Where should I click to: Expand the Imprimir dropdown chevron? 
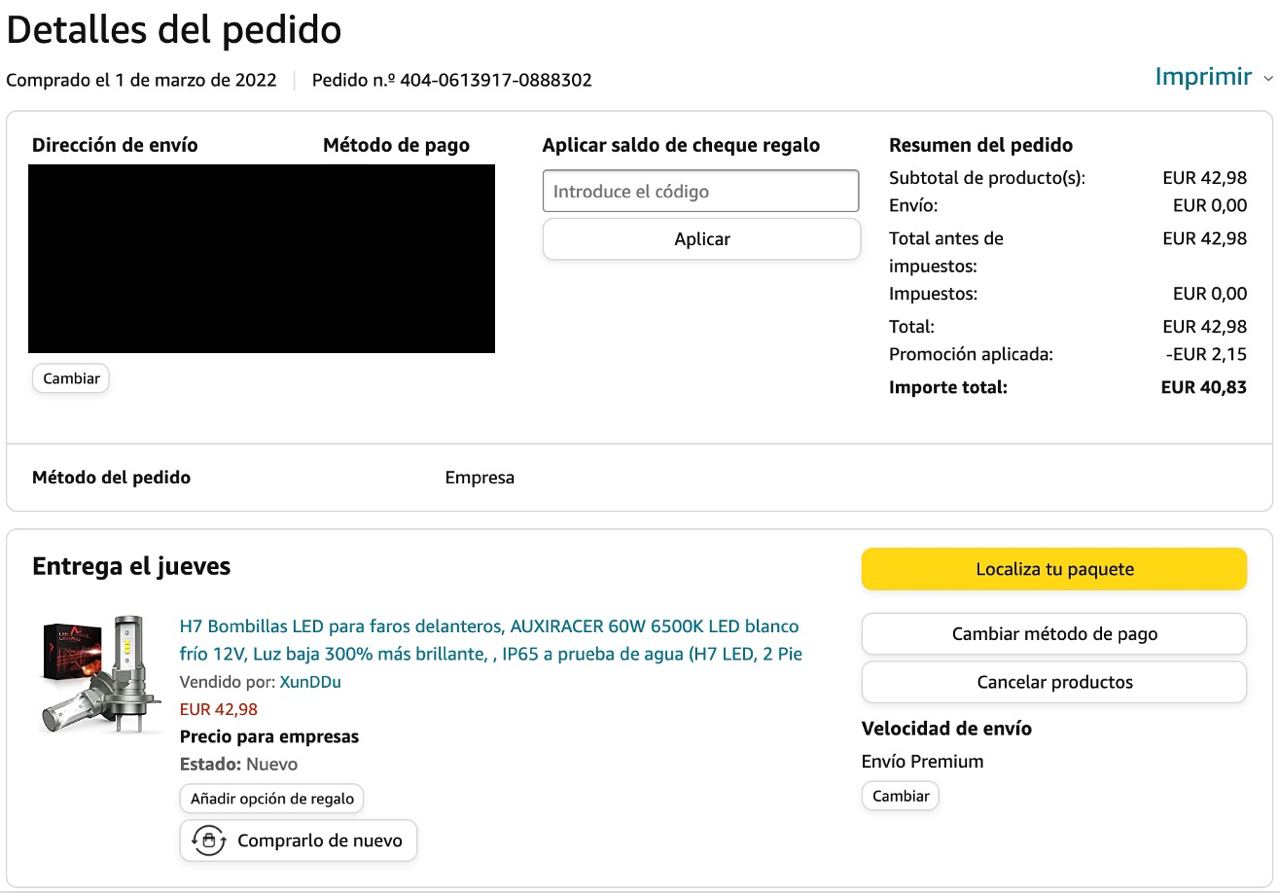pyautogui.click(x=1268, y=79)
